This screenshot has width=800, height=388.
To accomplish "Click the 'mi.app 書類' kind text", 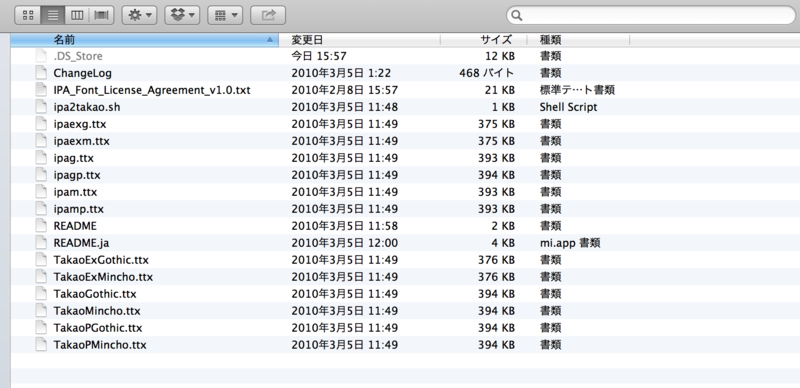I will click(x=570, y=243).
